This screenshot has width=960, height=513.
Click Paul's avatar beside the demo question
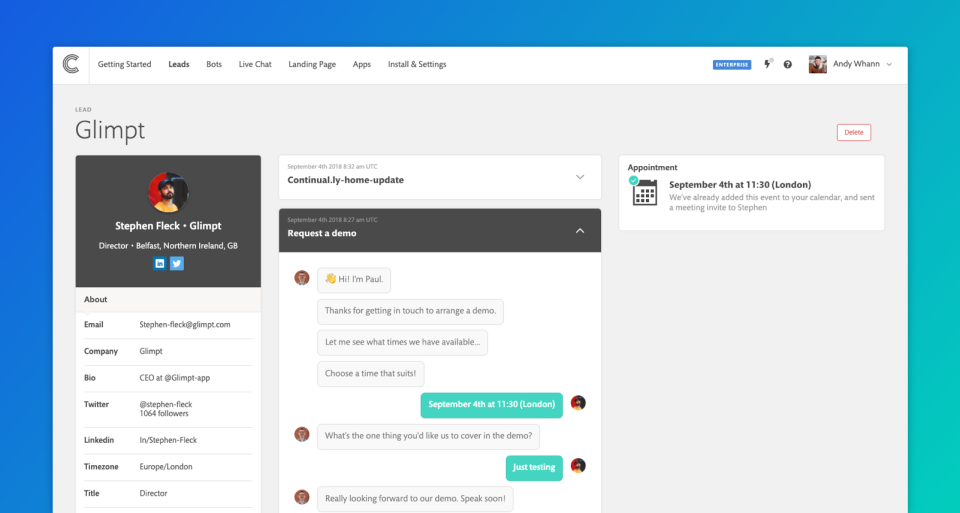pyautogui.click(x=302, y=434)
